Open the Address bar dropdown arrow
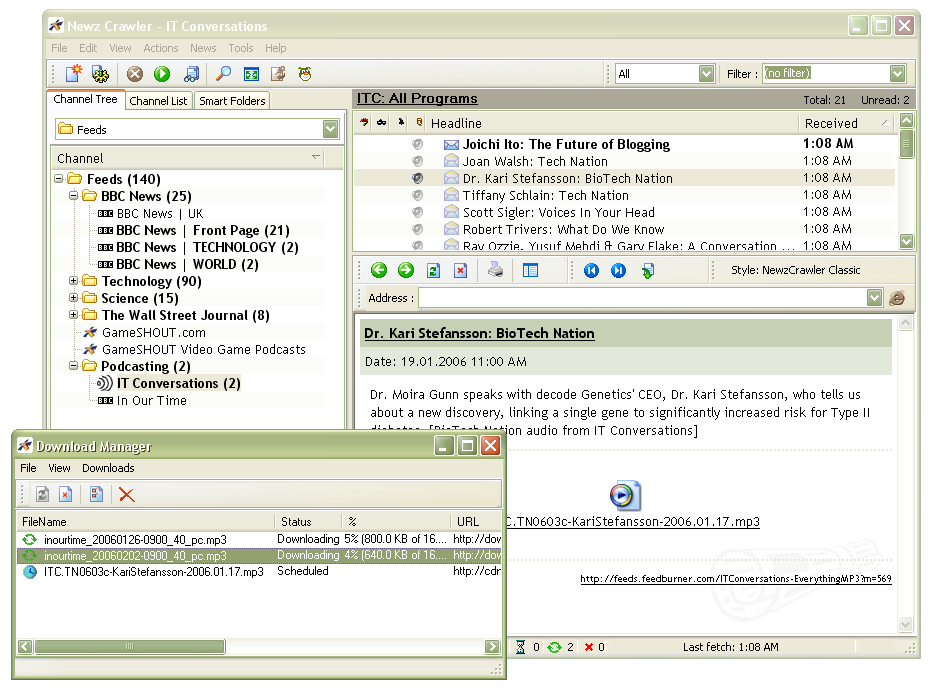This screenshot has width=932, height=688. [x=874, y=298]
